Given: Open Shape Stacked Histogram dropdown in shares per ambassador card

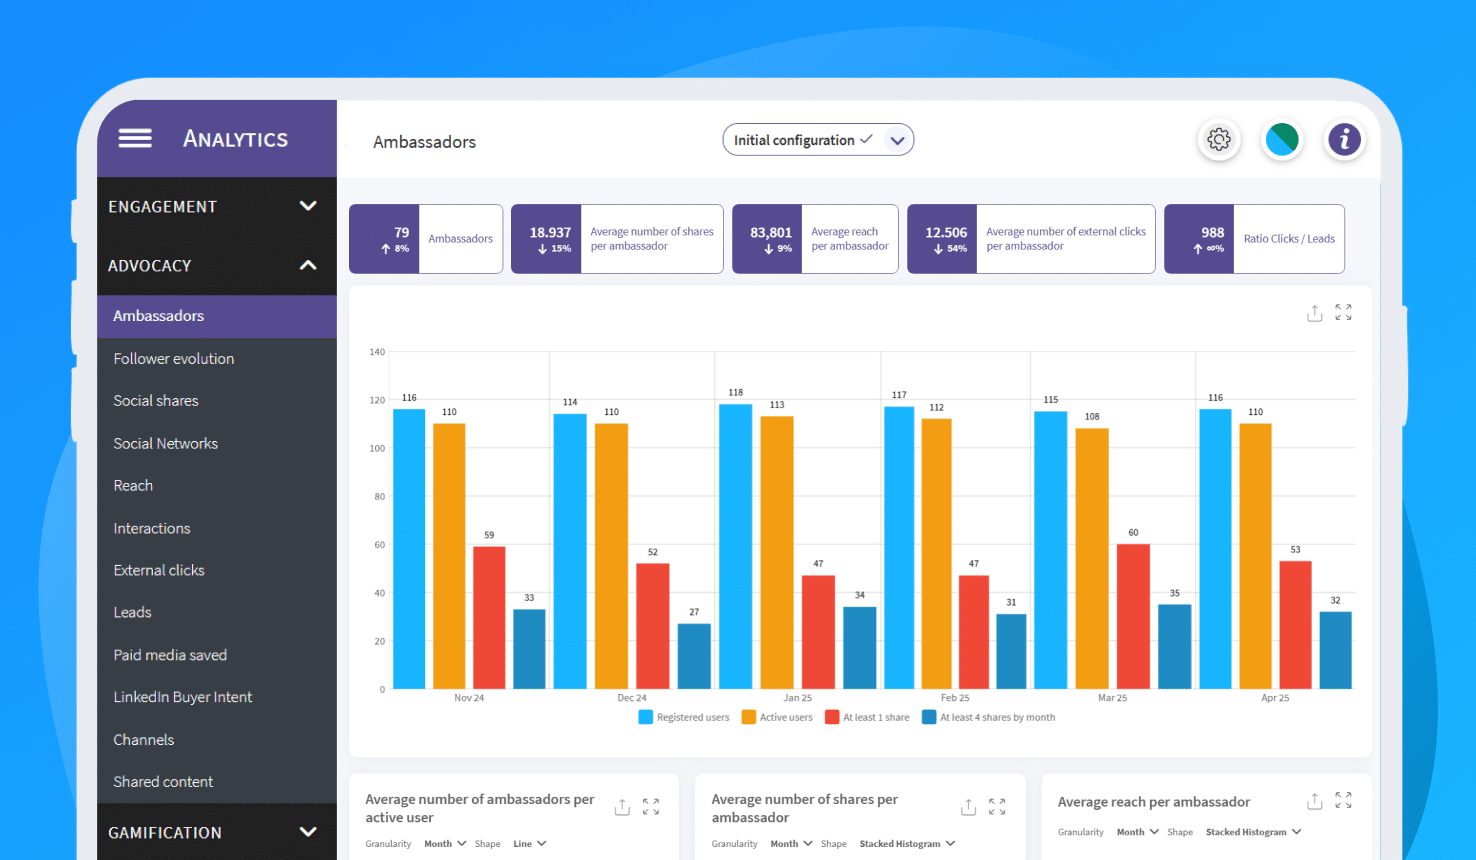Looking at the screenshot, I should click(x=907, y=844).
